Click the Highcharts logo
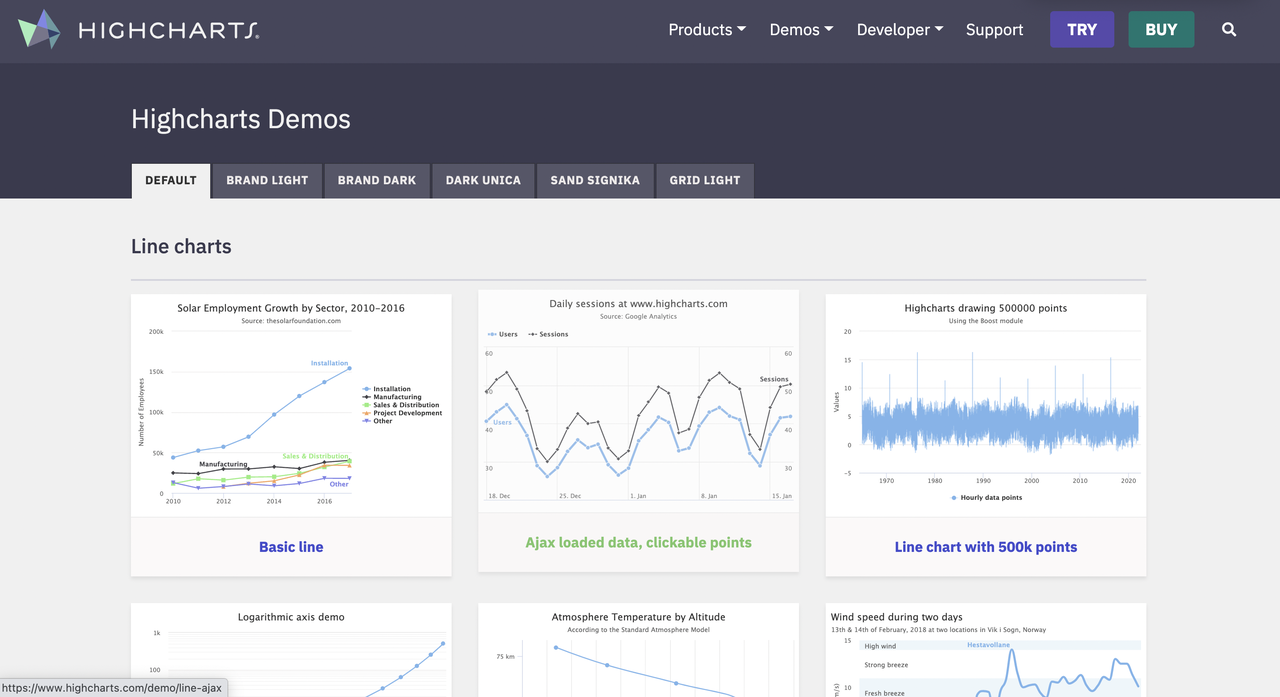Viewport: 1280px width, 697px height. pos(139,30)
